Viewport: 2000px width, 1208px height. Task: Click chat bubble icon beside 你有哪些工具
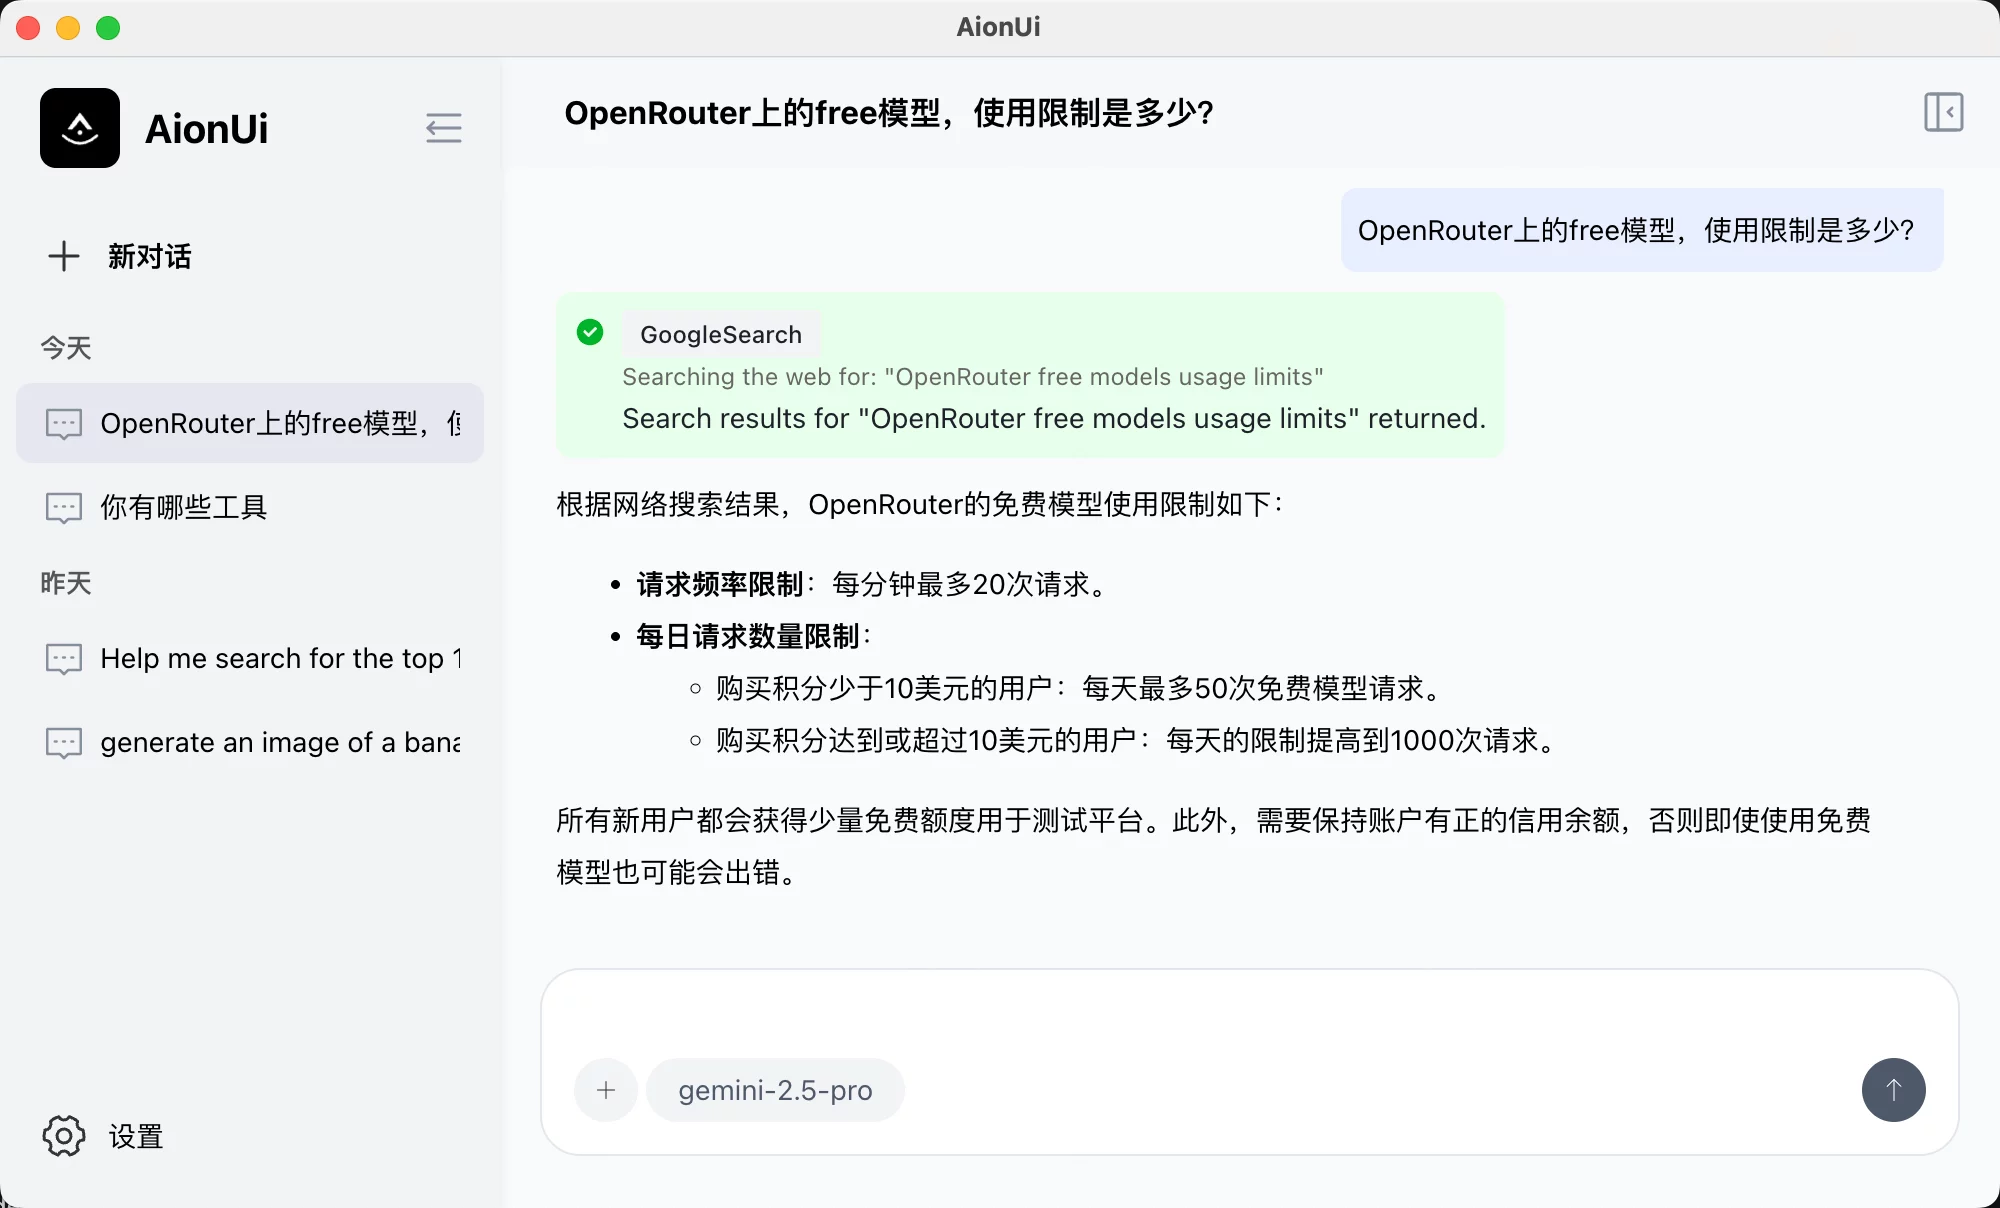coord(64,508)
